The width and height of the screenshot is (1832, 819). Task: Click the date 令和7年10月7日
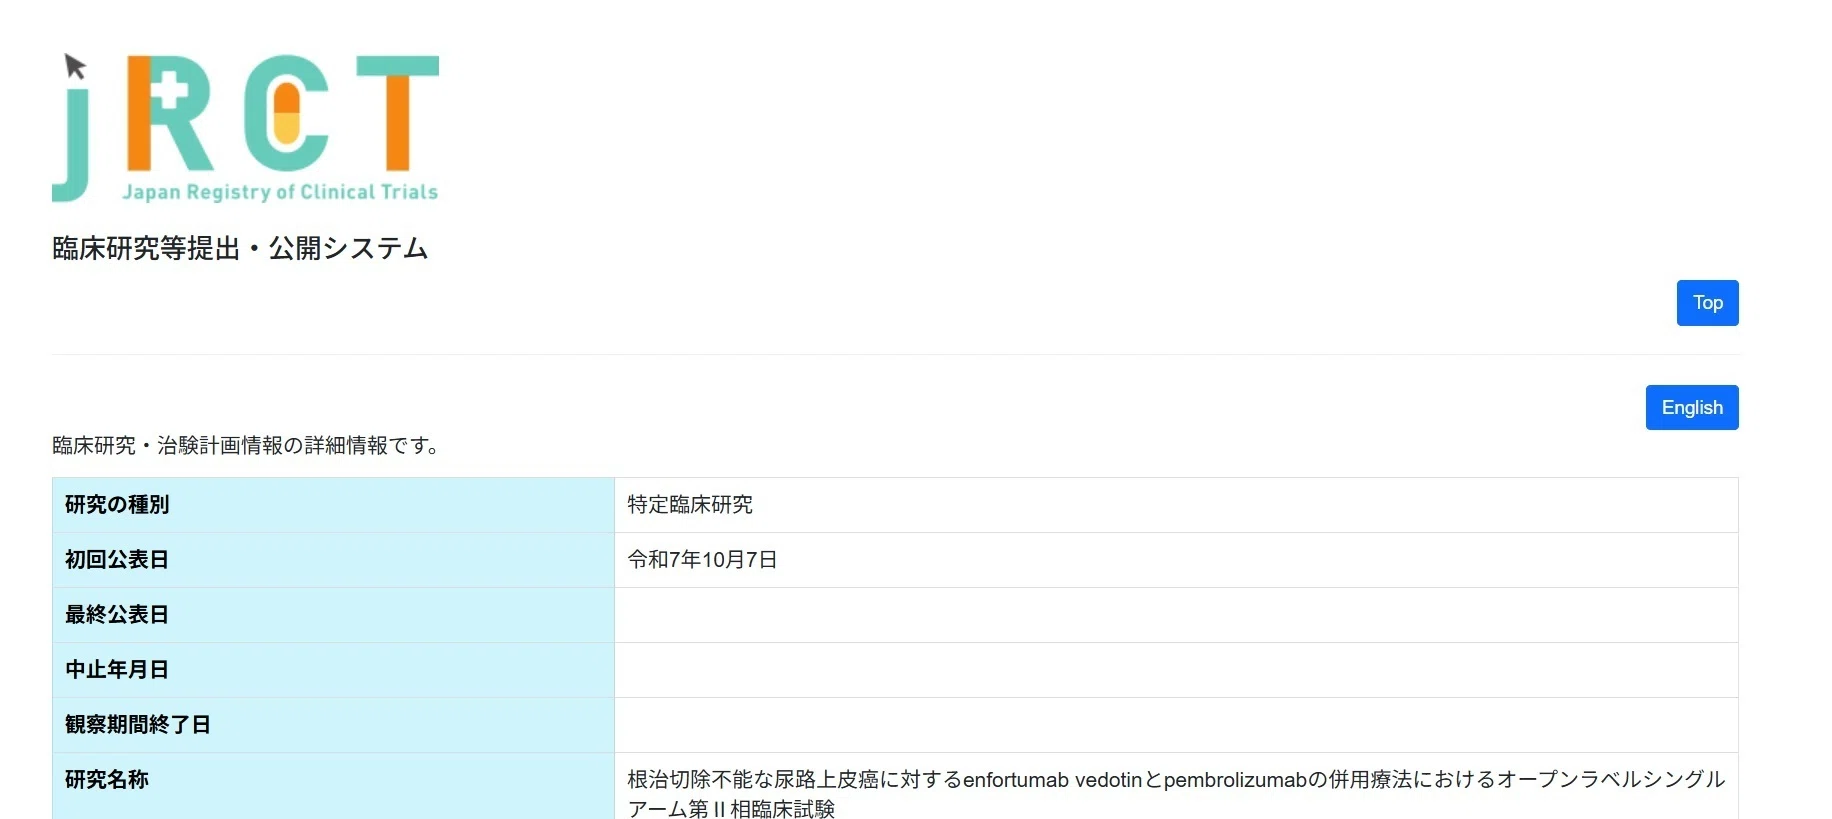click(702, 560)
